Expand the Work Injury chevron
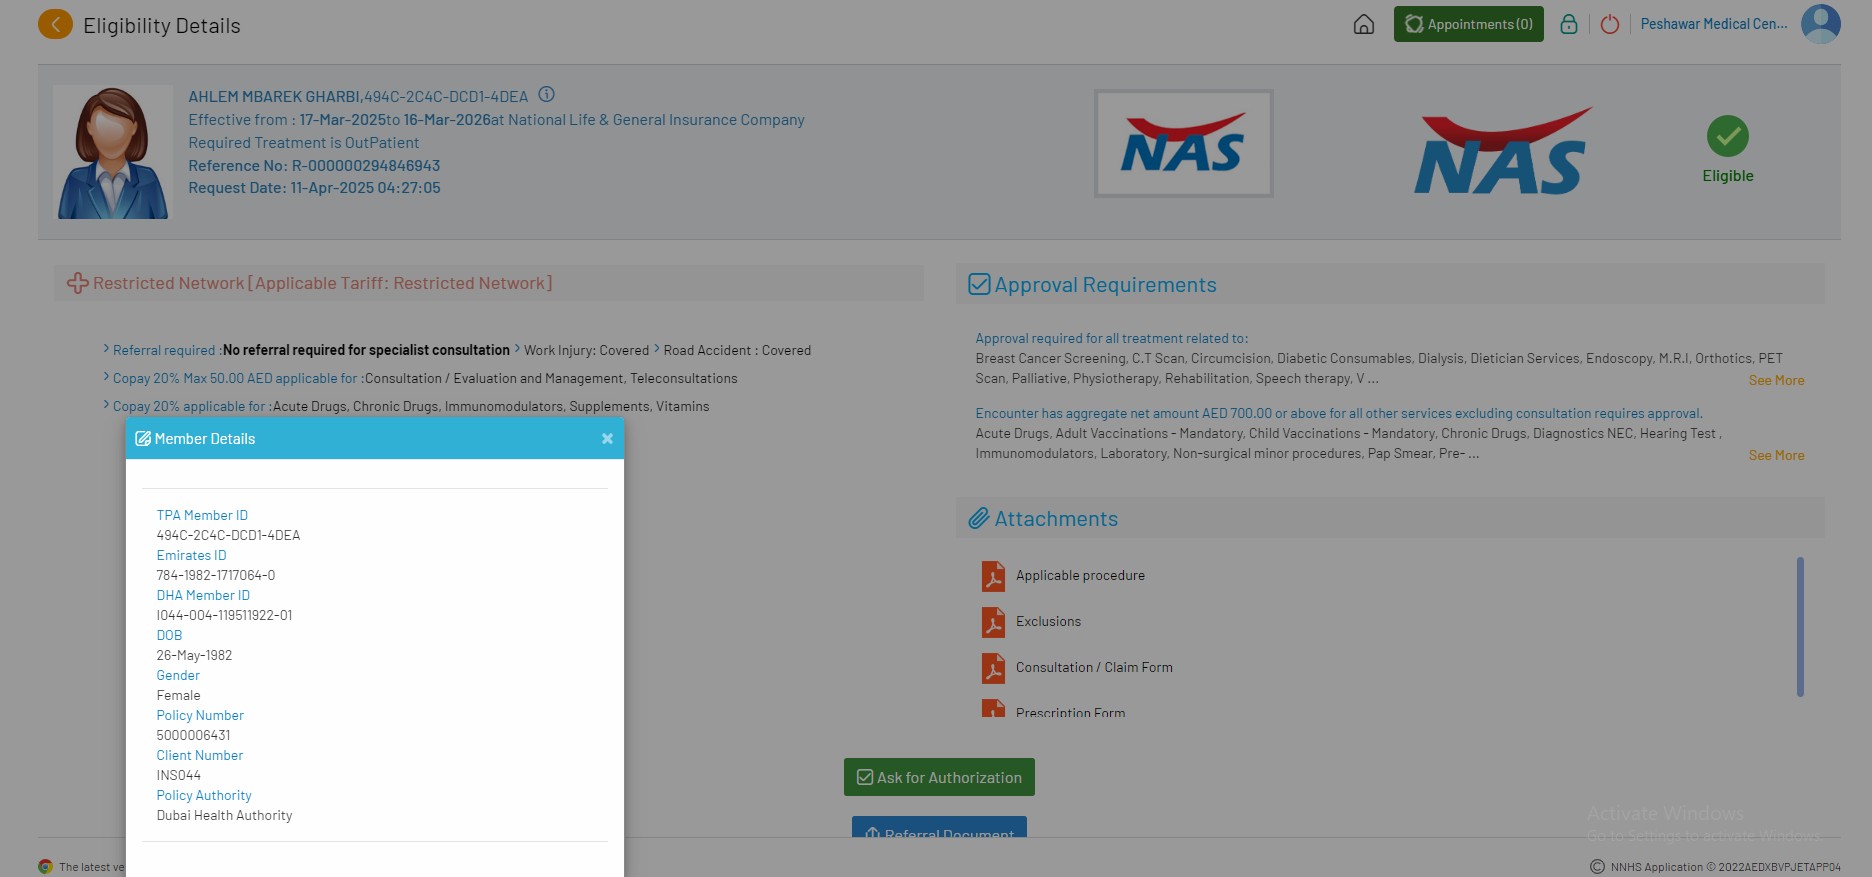The width and height of the screenshot is (1872, 877). [517, 349]
